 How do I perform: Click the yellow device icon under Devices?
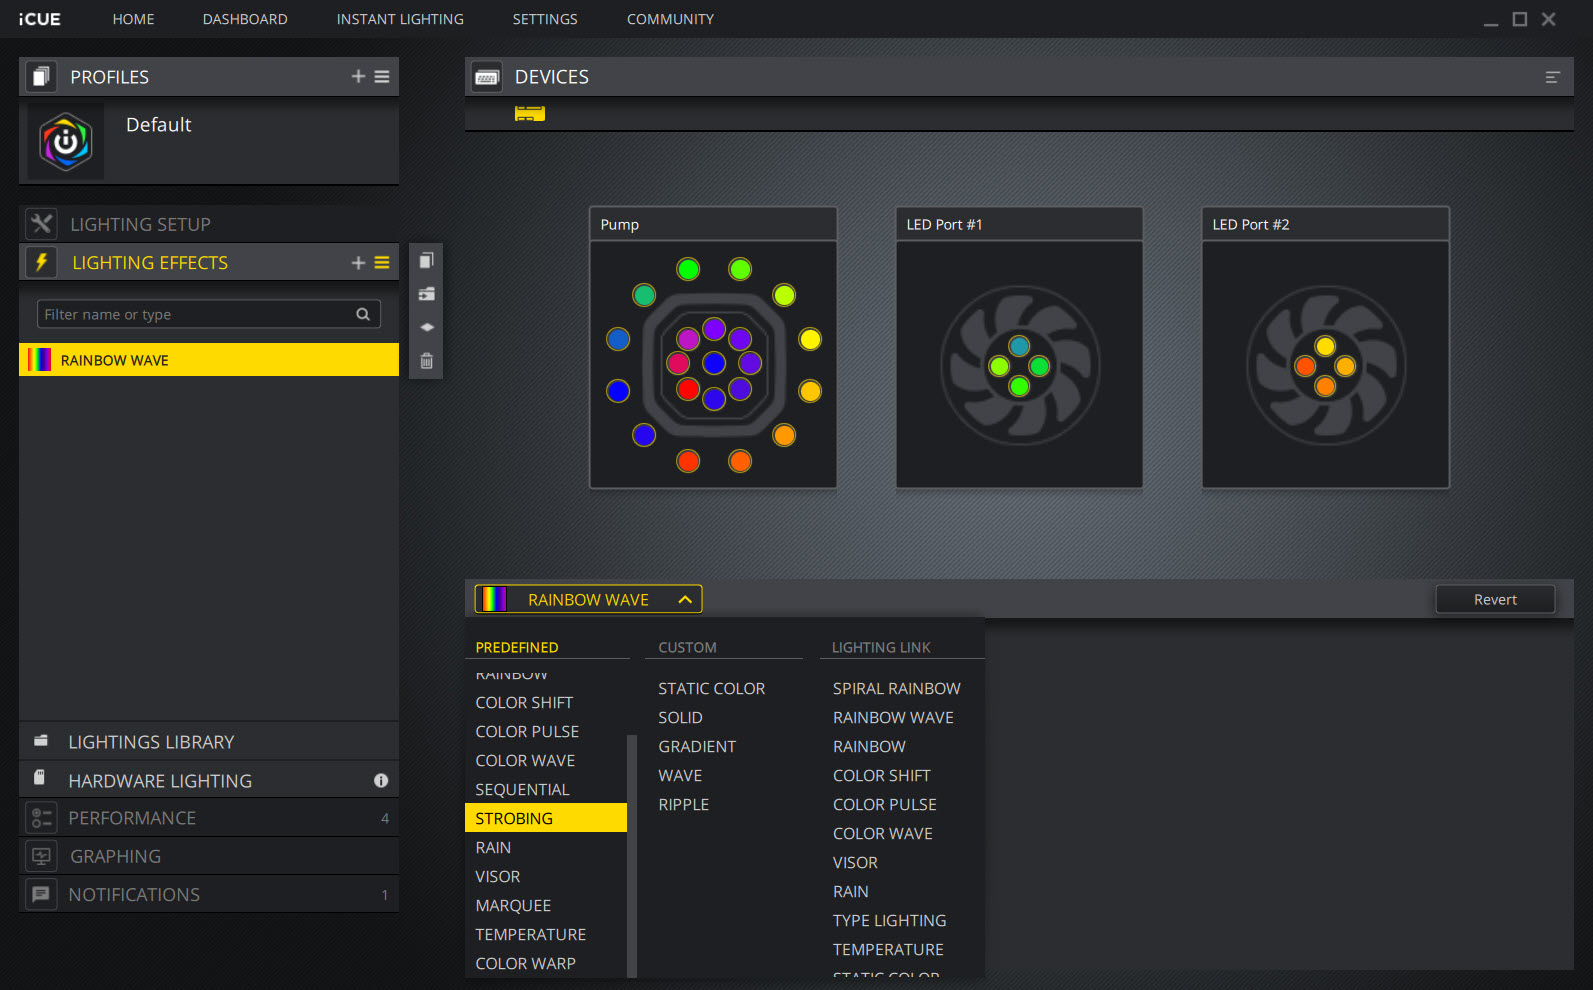coord(530,113)
